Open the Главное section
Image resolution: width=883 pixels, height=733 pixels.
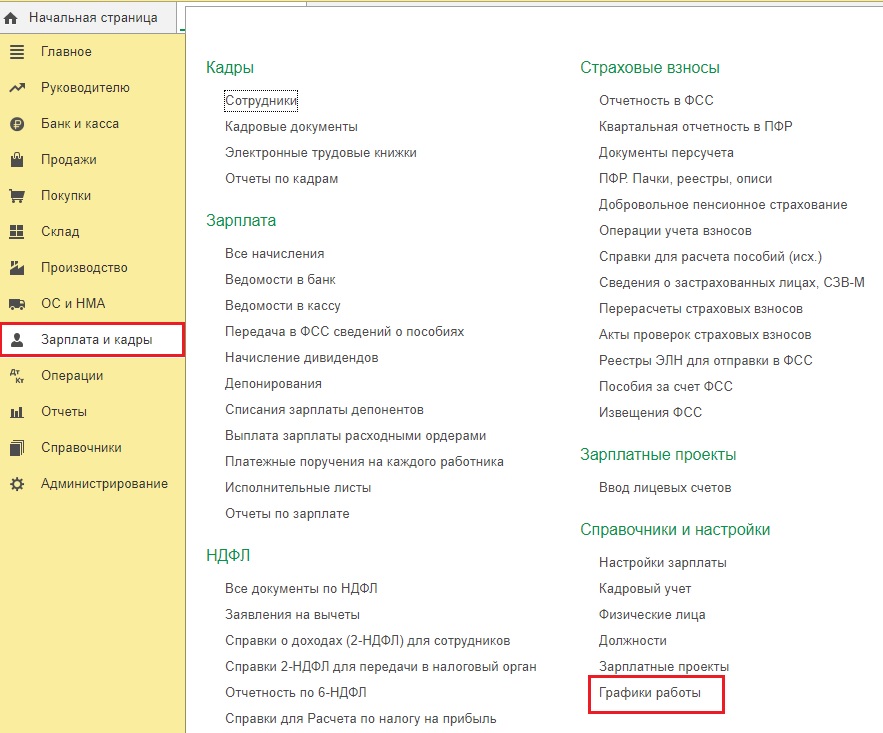66,52
